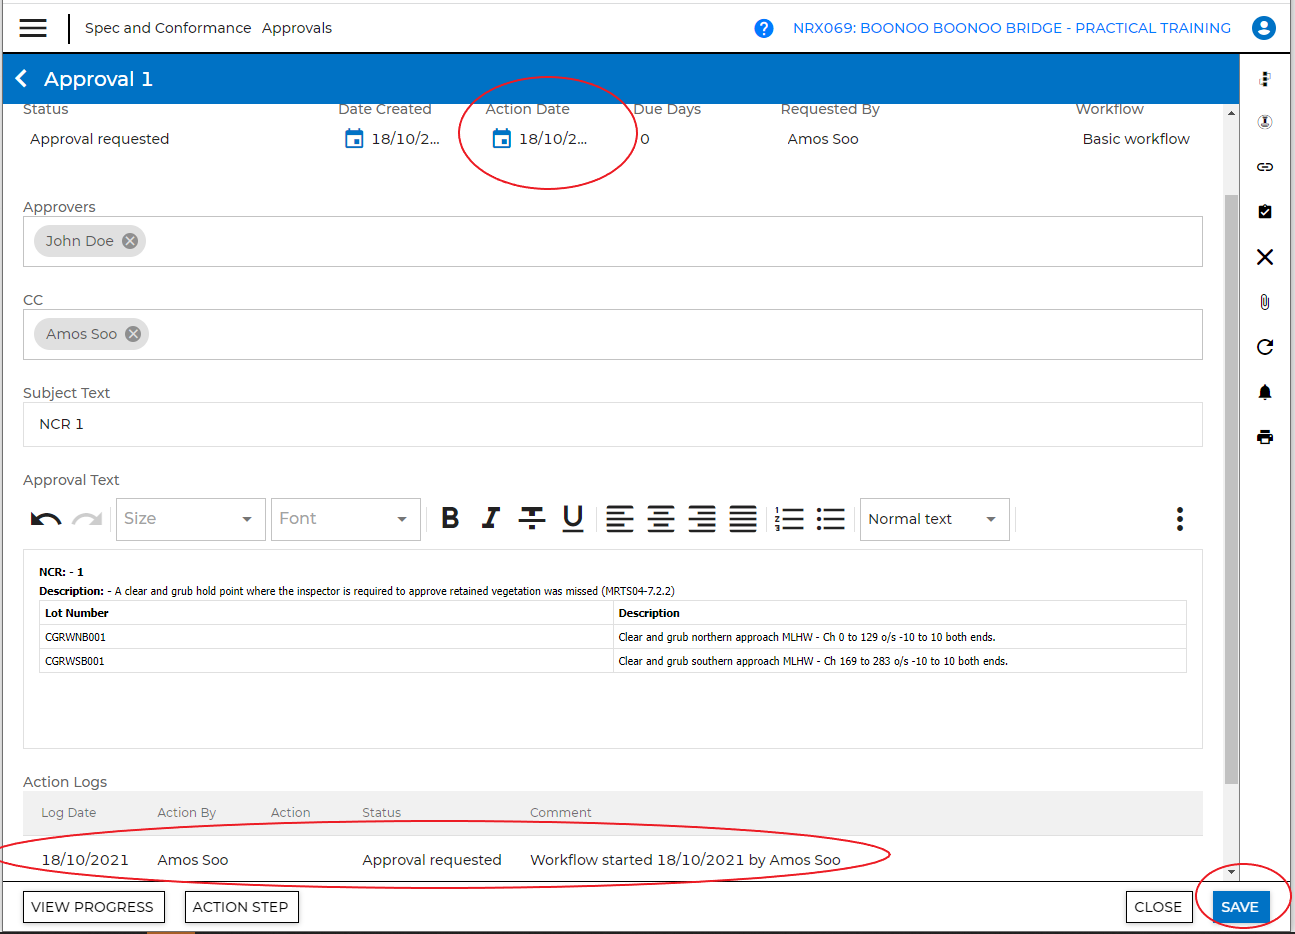
Task: Toggle underline formatting in the editor
Action: coord(573,518)
